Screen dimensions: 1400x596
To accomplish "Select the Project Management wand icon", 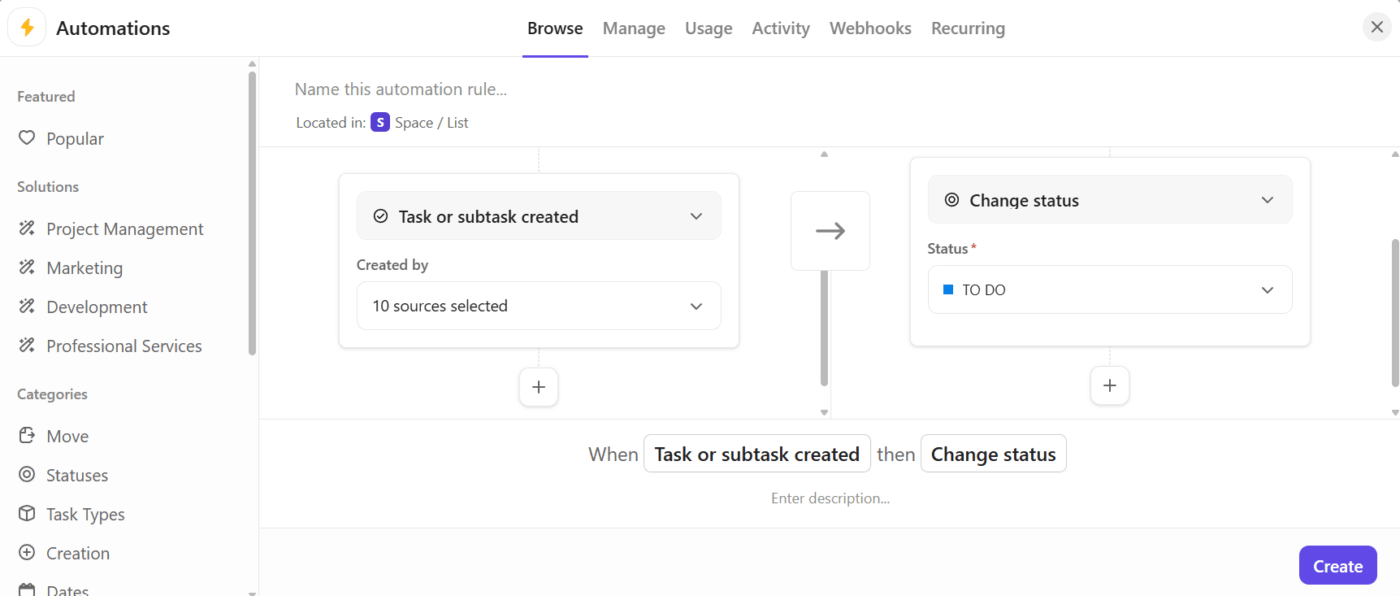I will click(27, 229).
